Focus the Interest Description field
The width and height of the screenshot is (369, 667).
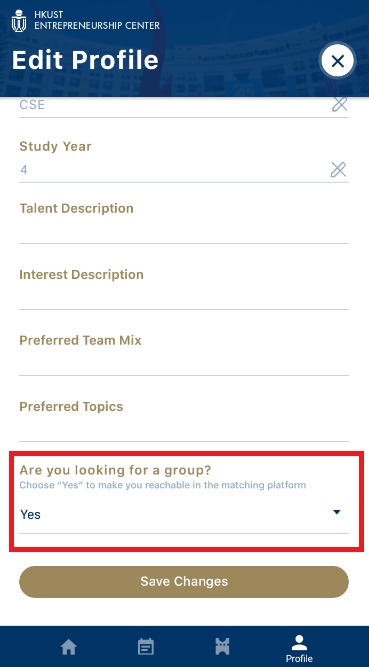tap(184, 297)
